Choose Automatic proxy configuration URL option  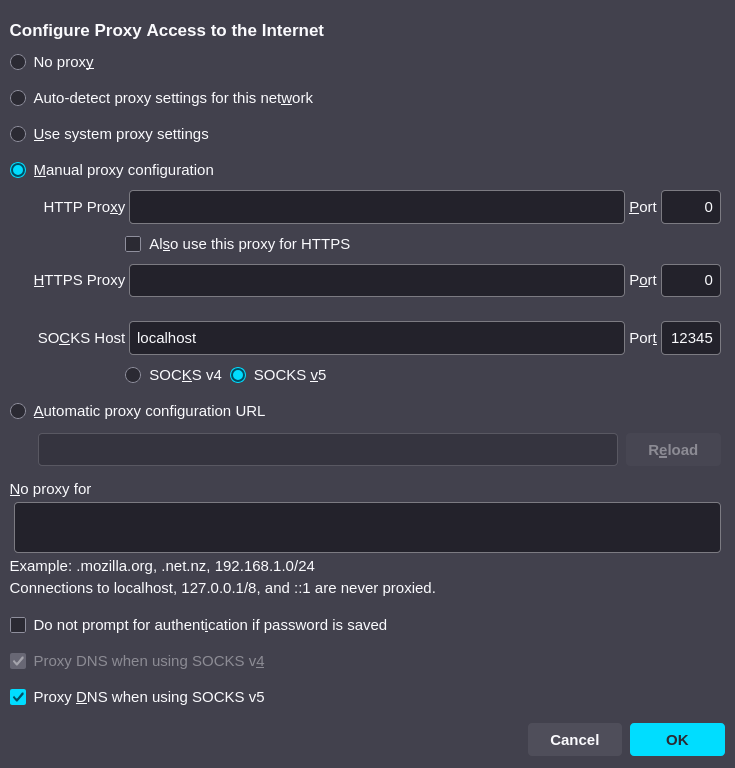pos(18,411)
